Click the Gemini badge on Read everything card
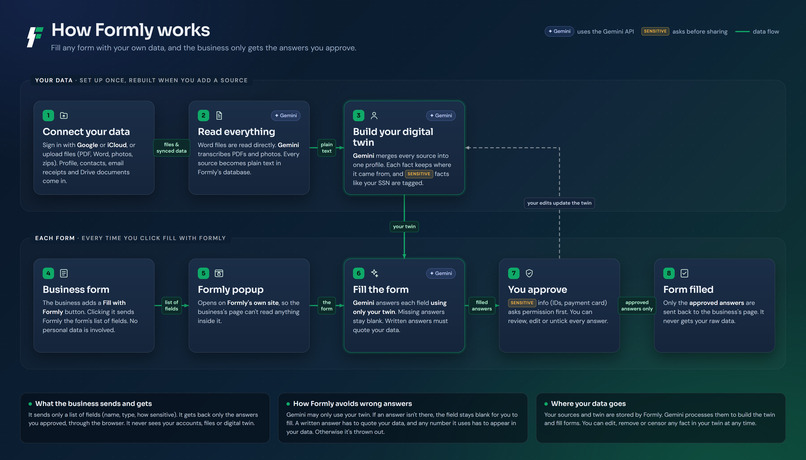 click(286, 116)
